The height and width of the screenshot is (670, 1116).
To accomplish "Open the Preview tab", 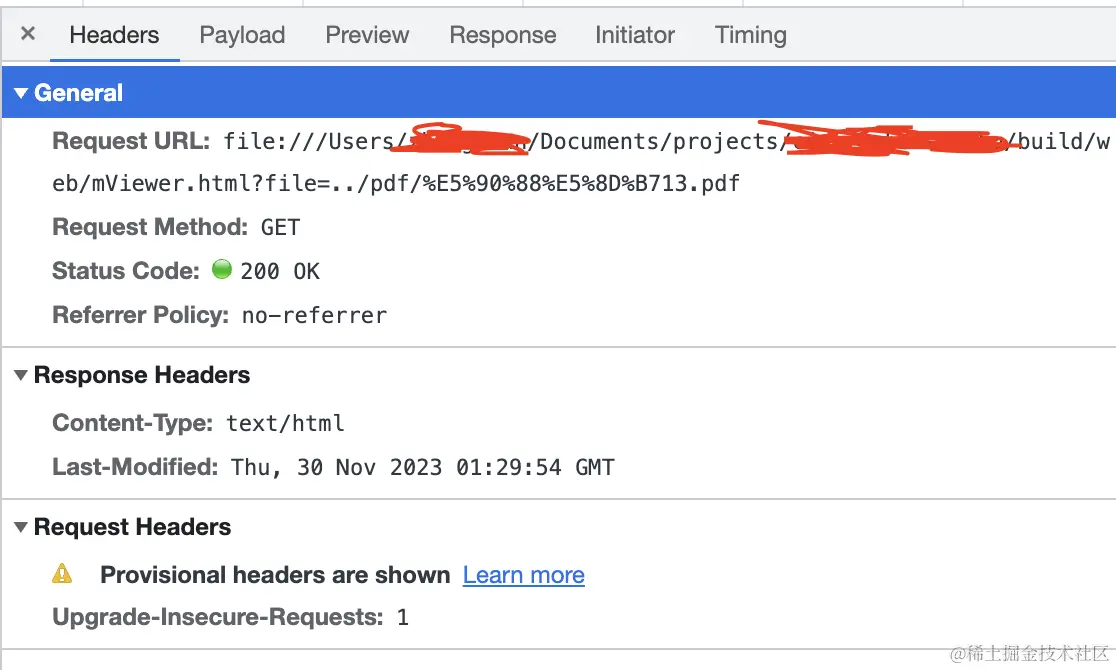I will pyautogui.click(x=367, y=35).
